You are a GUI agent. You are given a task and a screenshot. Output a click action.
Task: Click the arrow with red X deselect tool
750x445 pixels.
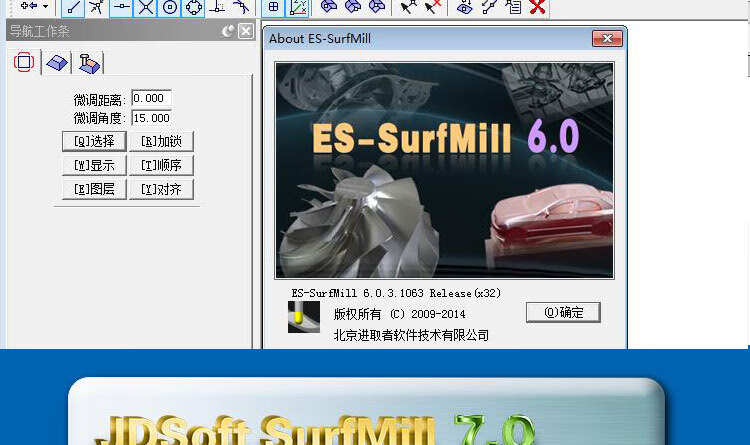tap(432, 7)
